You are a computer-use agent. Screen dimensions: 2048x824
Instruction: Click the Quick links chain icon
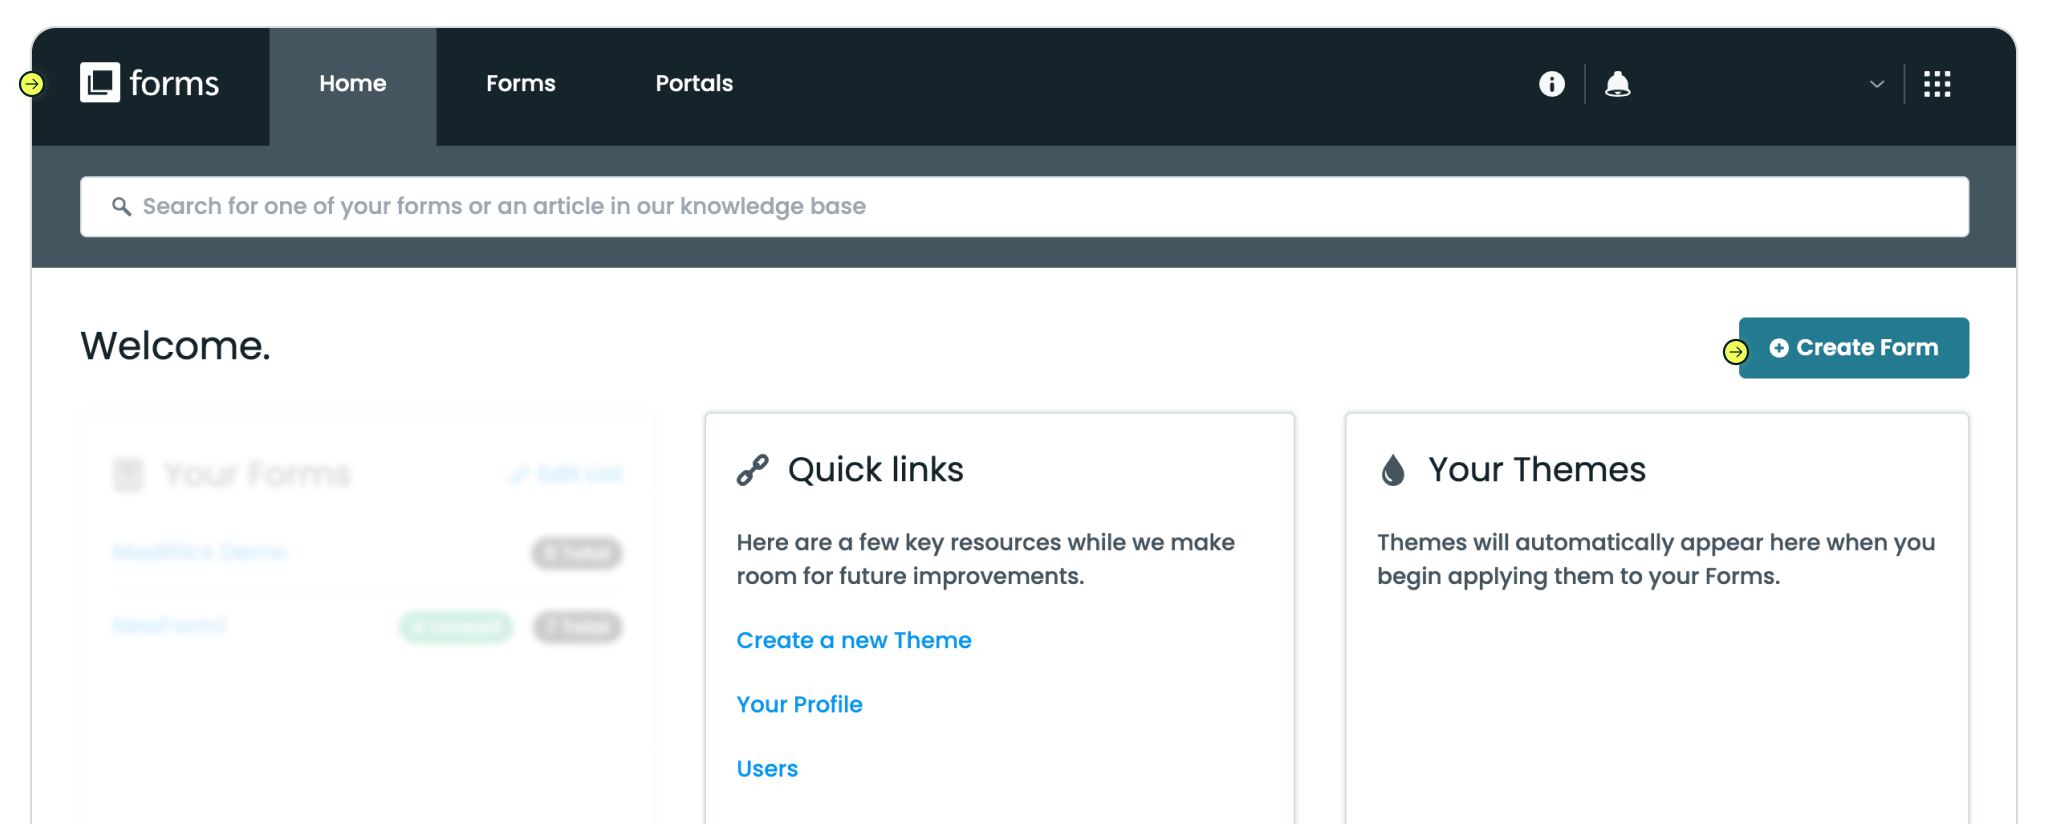point(752,470)
